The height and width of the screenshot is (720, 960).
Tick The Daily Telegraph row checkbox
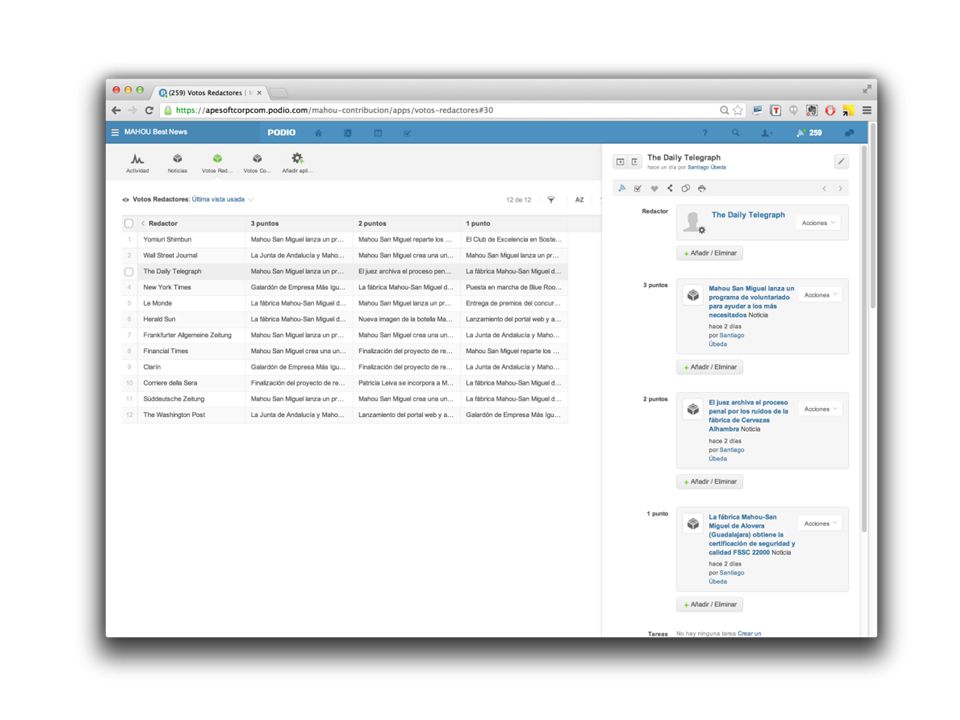129,271
